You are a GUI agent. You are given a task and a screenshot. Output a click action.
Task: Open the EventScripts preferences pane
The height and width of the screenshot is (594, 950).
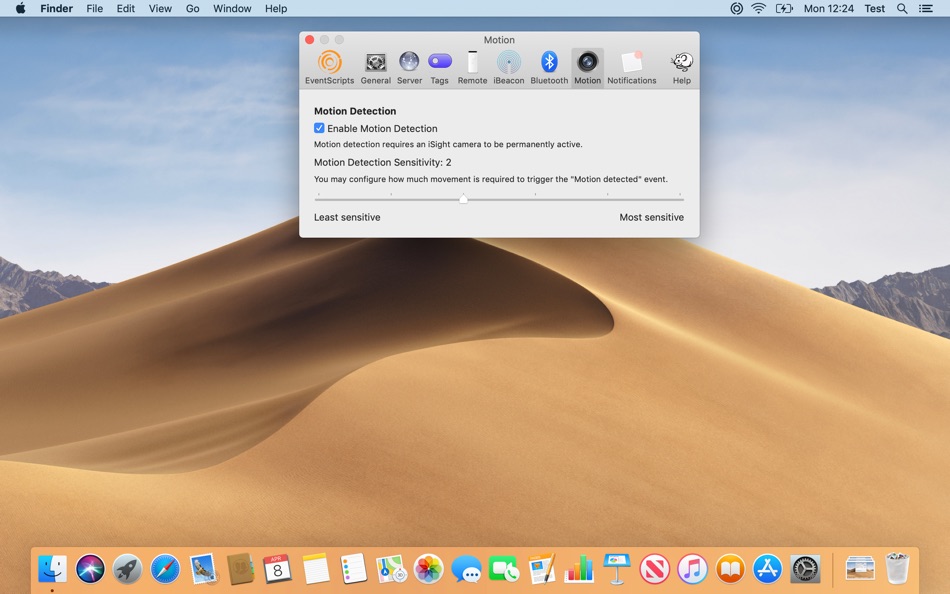click(x=329, y=68)
